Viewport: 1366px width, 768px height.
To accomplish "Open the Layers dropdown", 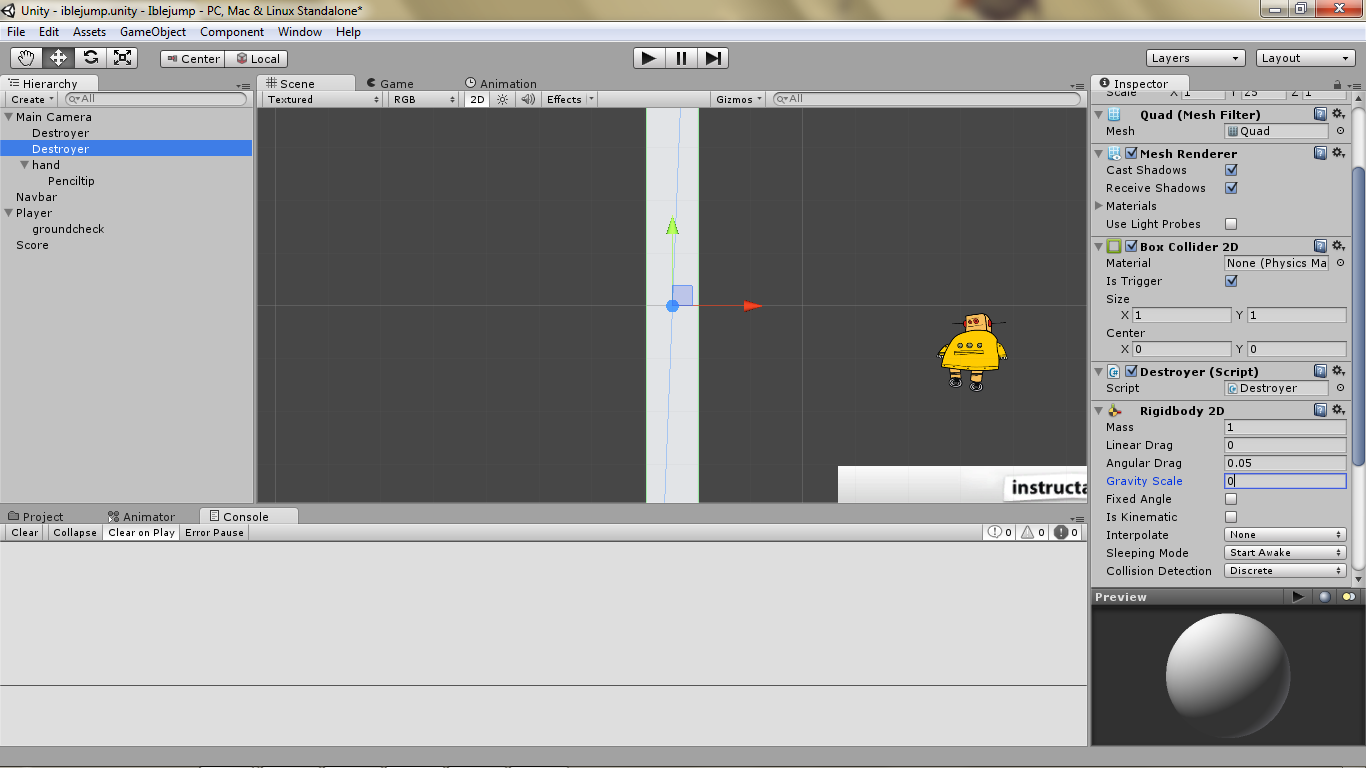I will [x=1195, y=58].
